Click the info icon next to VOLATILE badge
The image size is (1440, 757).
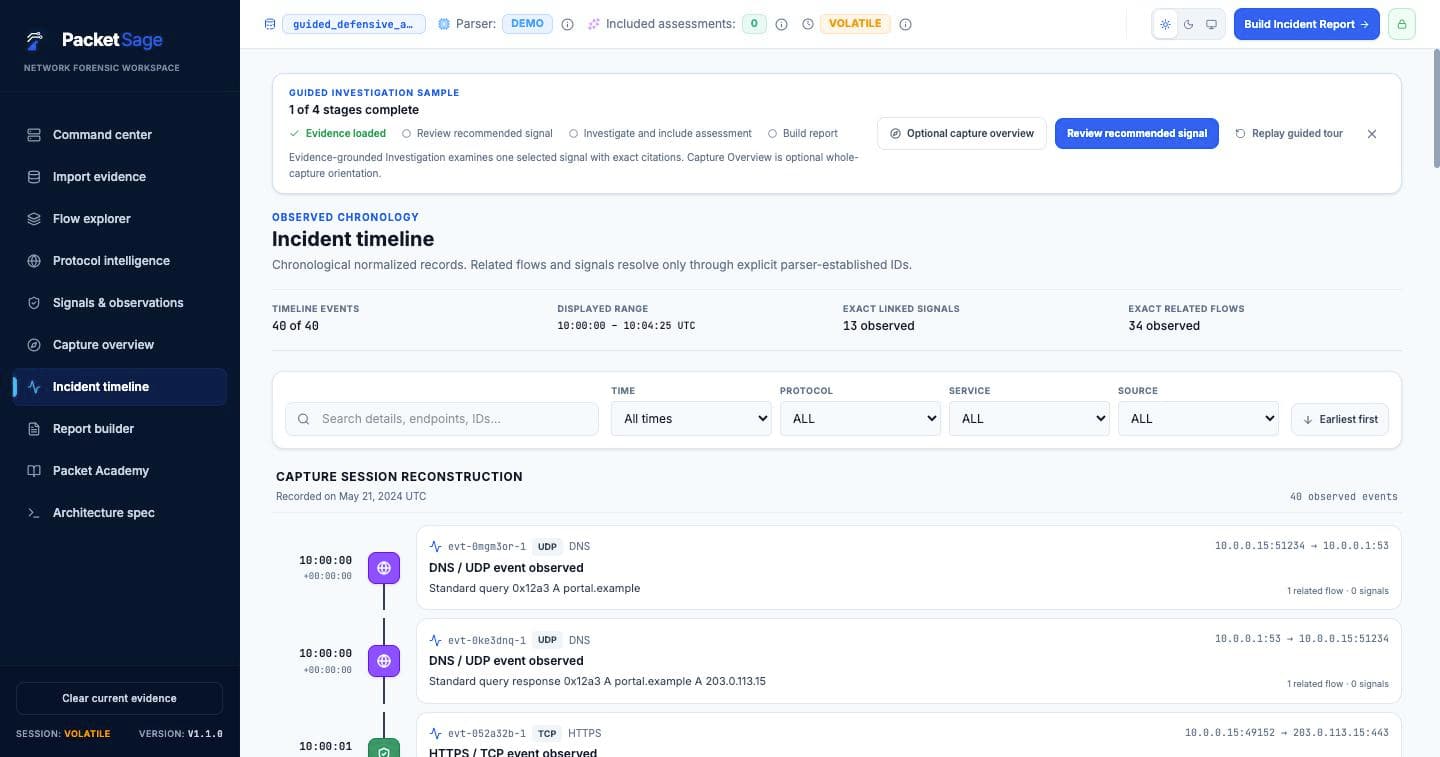click(906, 24)
